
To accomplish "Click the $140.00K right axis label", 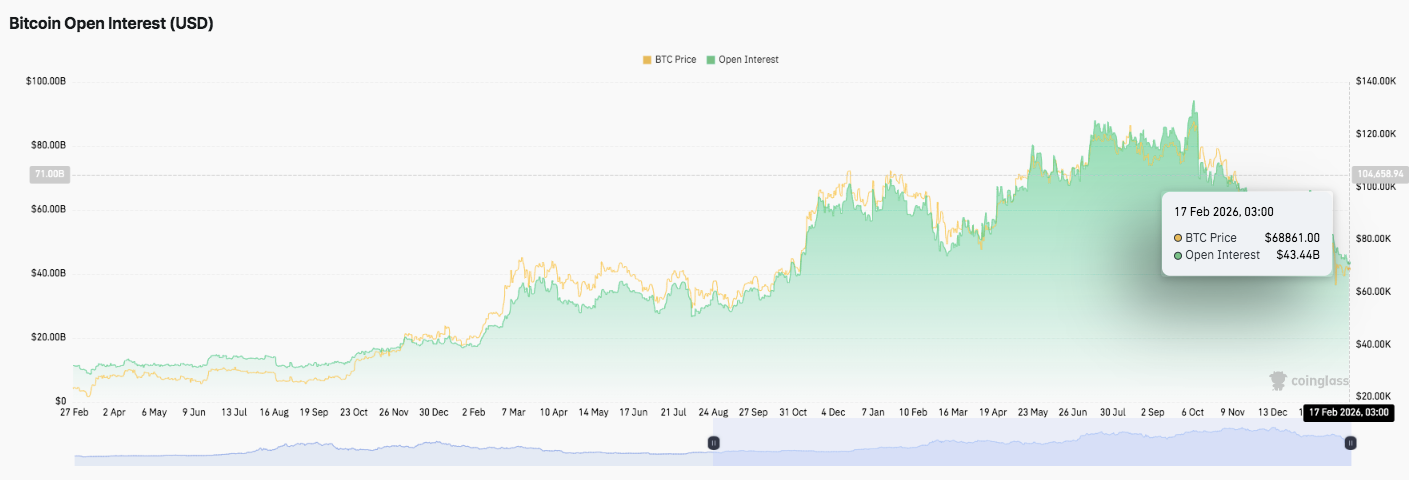I will click(x=1375, y=81).
